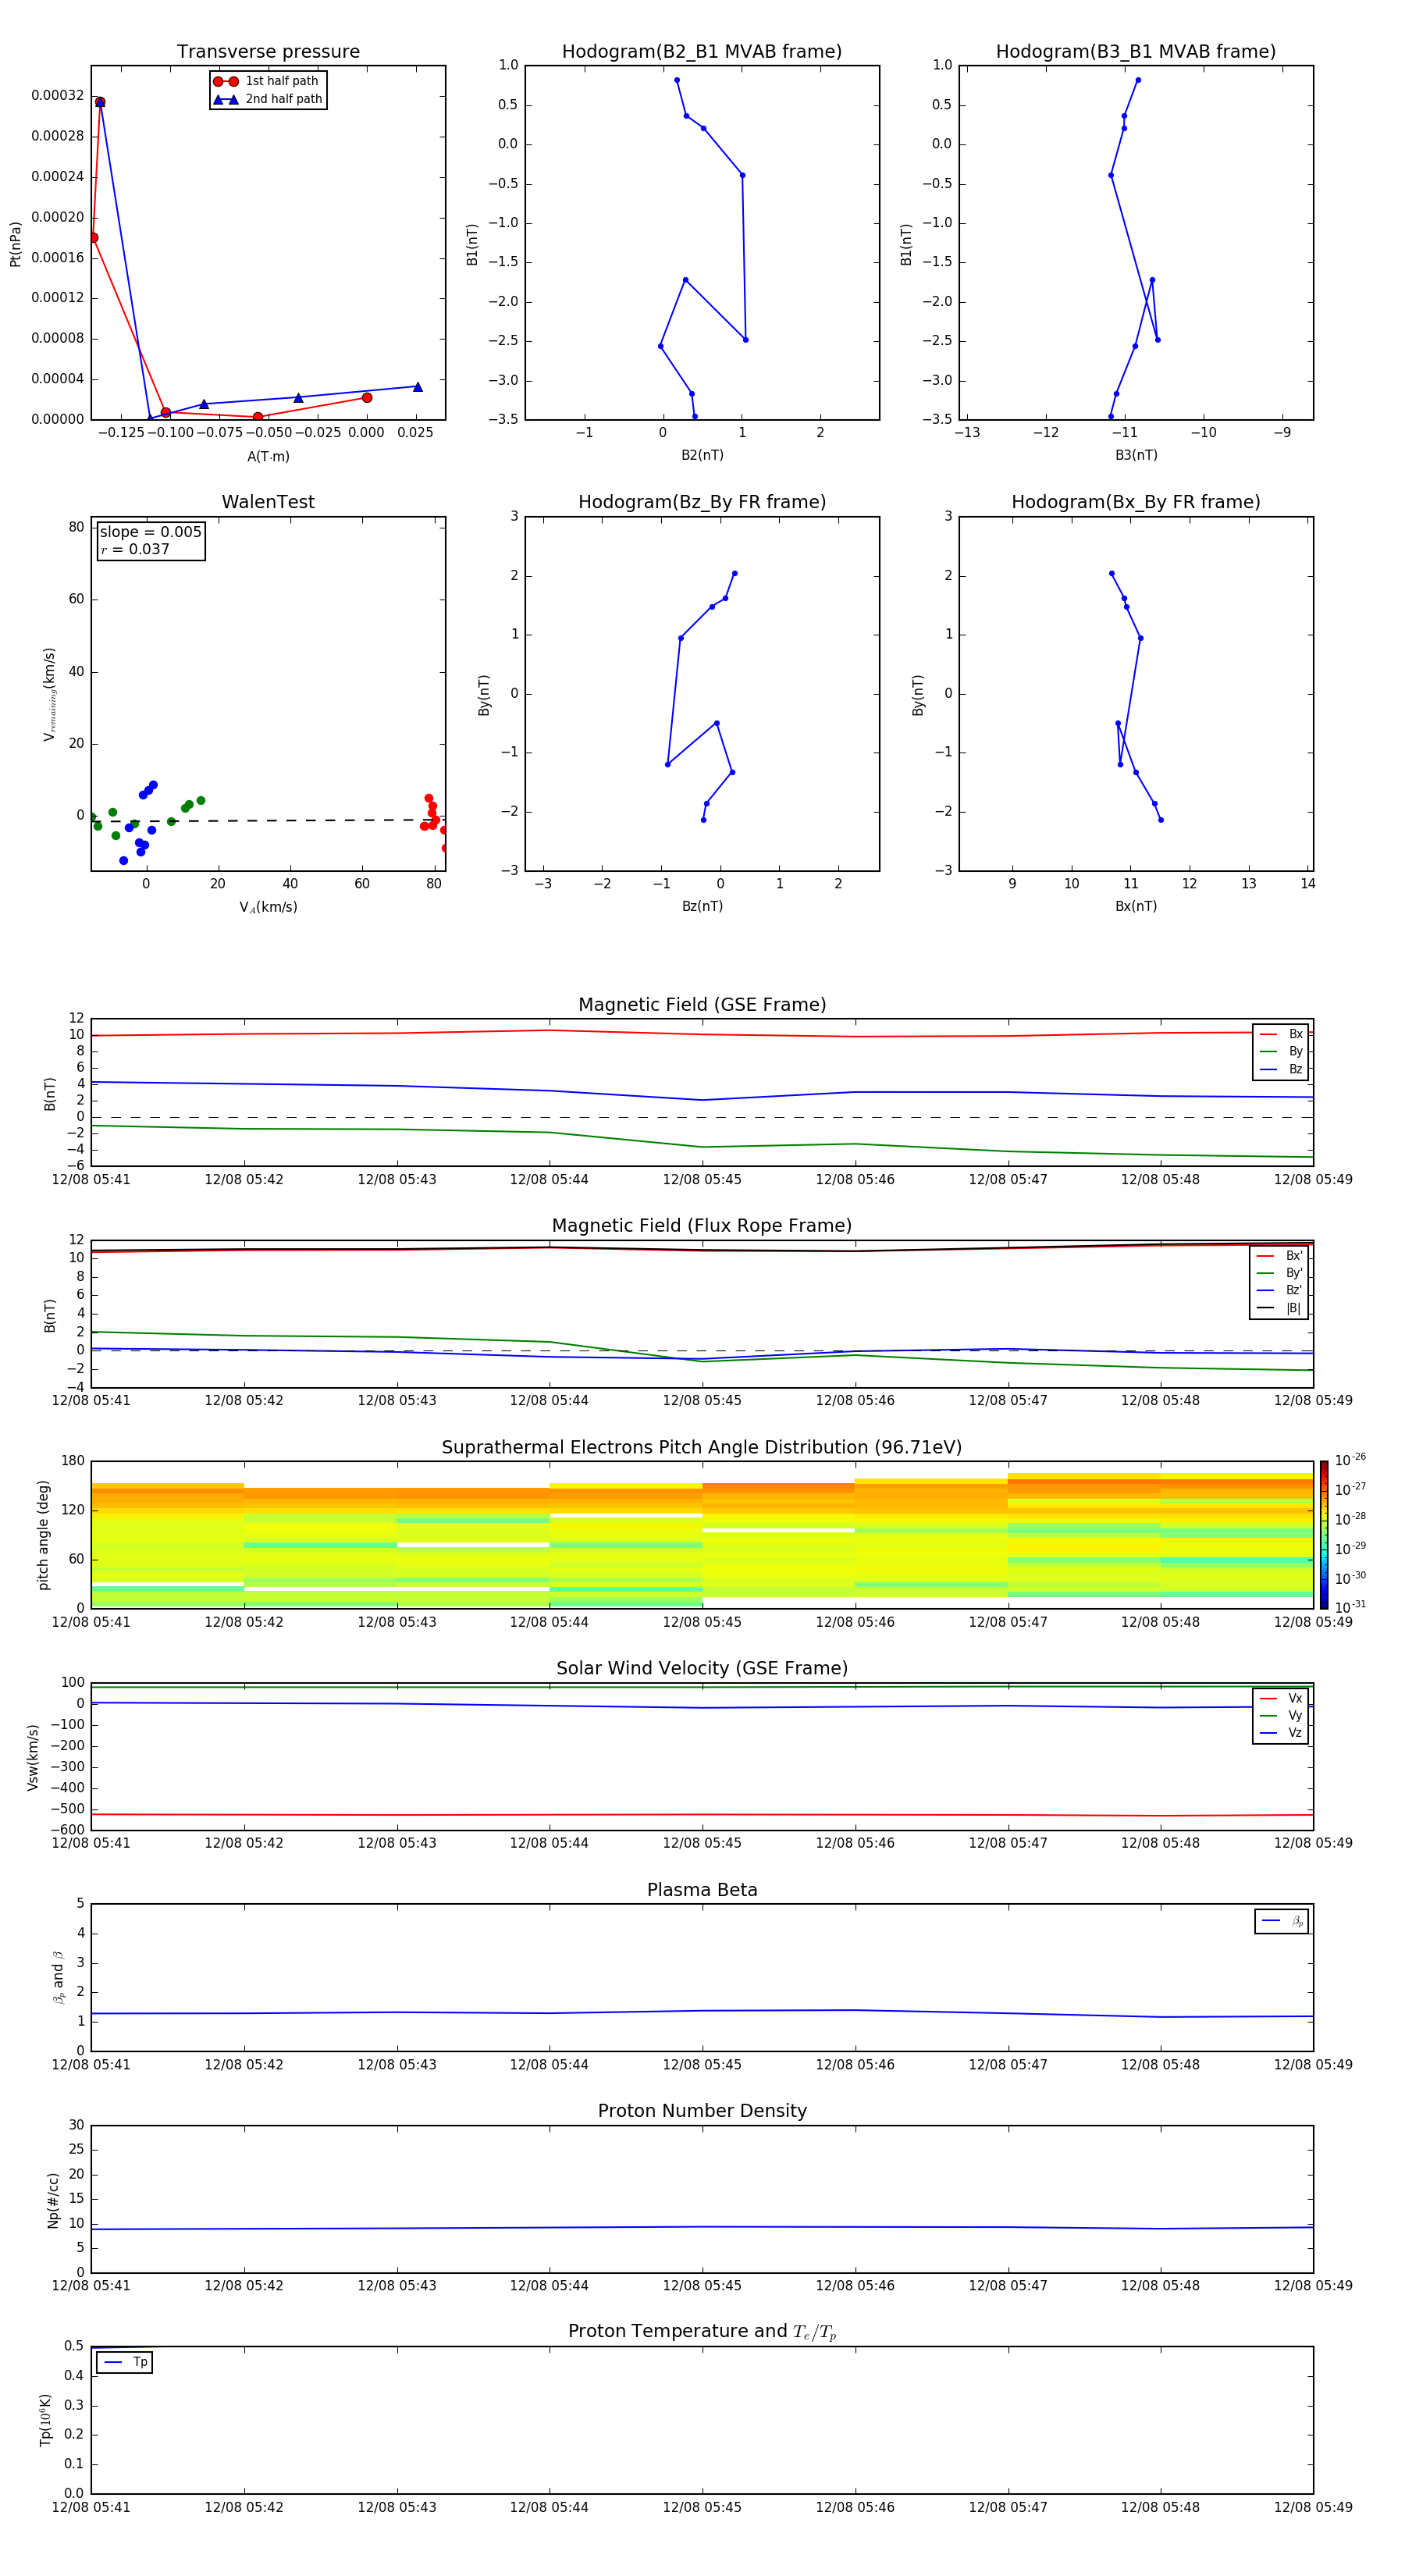The image size is (1405, 2576).
Task: Click the "Plasma Beta" plot title
Action: (x=702, y=1890)
